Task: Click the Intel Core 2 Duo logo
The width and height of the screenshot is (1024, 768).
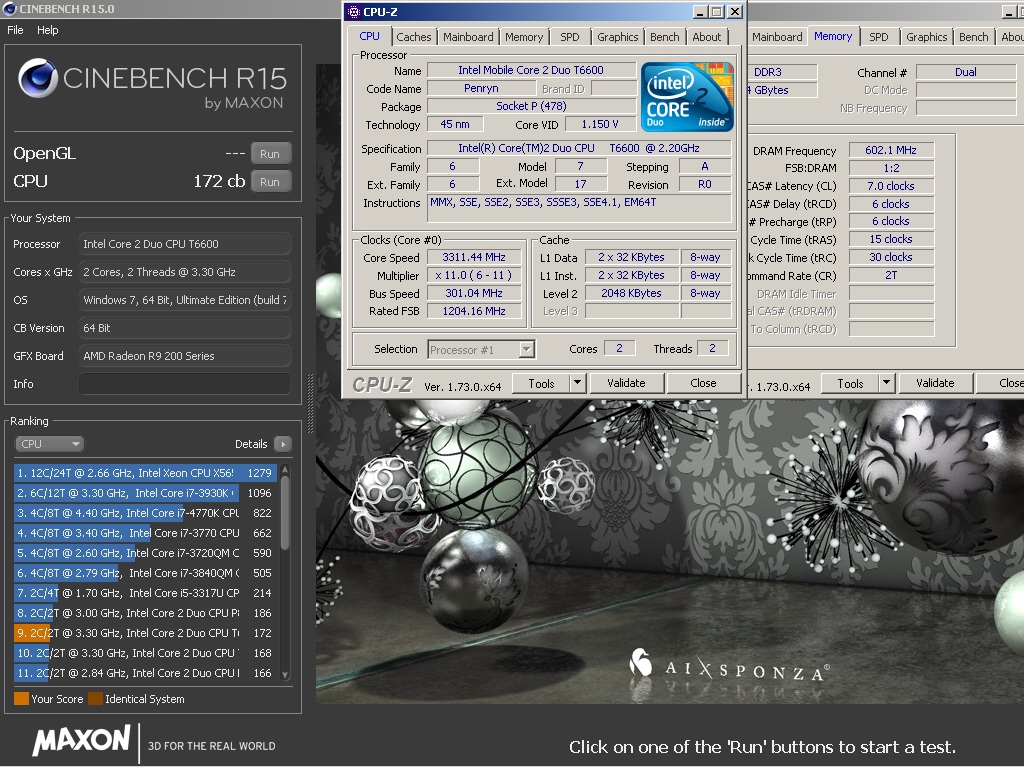Action: click(x=687, y=97)
